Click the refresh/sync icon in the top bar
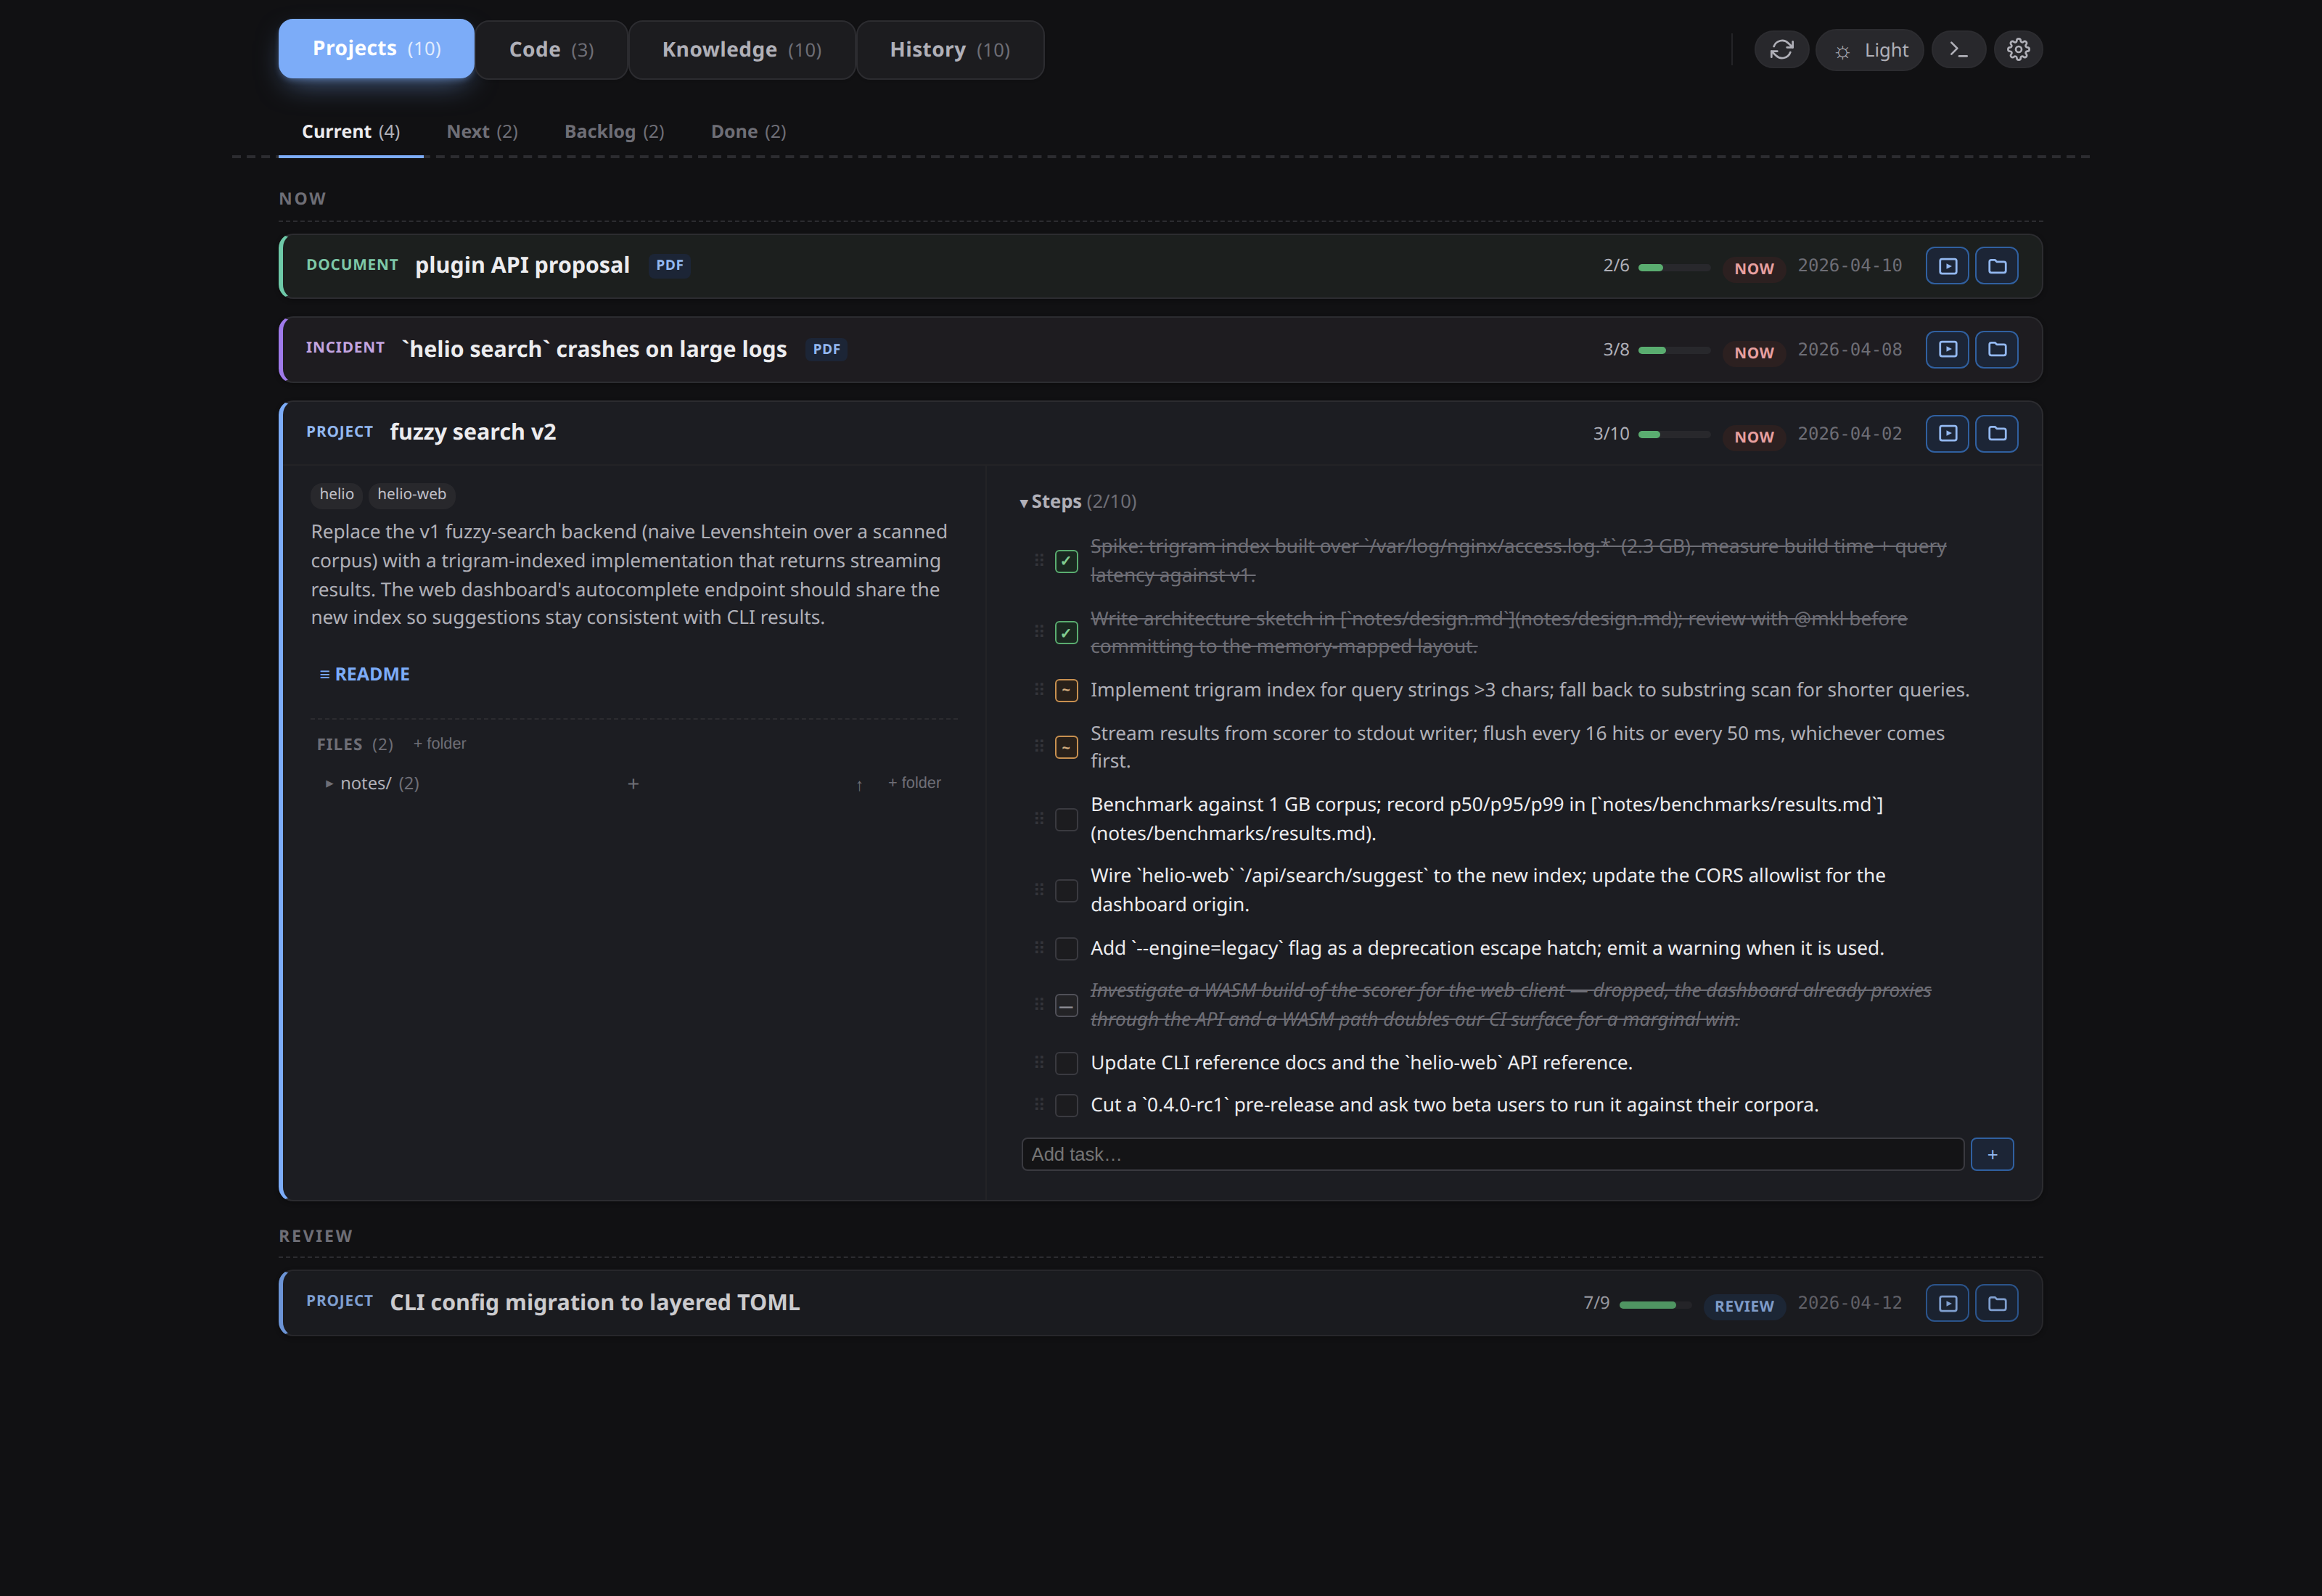Screen dimensions: 2322x1596 coord(1781,49)
